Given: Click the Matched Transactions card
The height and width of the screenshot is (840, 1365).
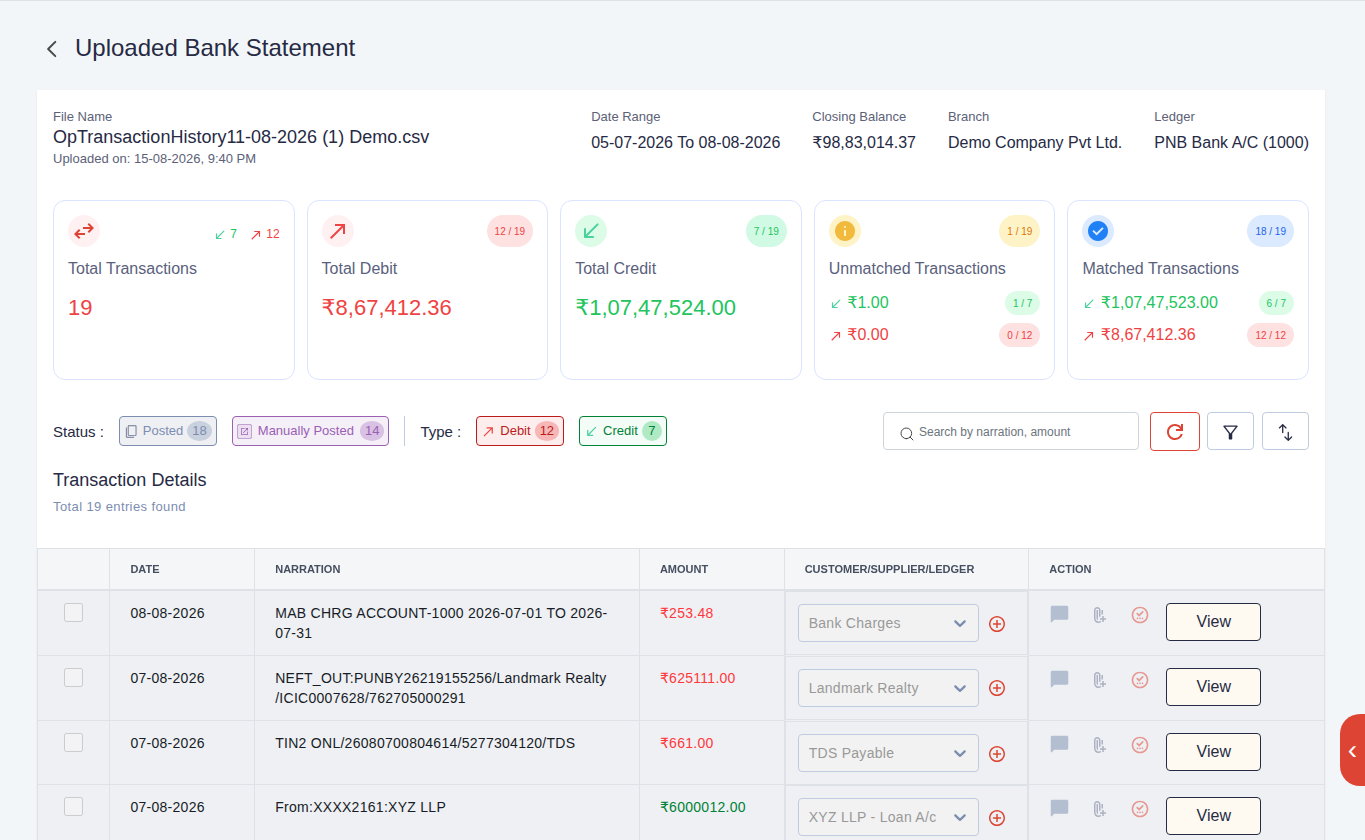Looking at the screenshot, I should tap(1188, 290).
